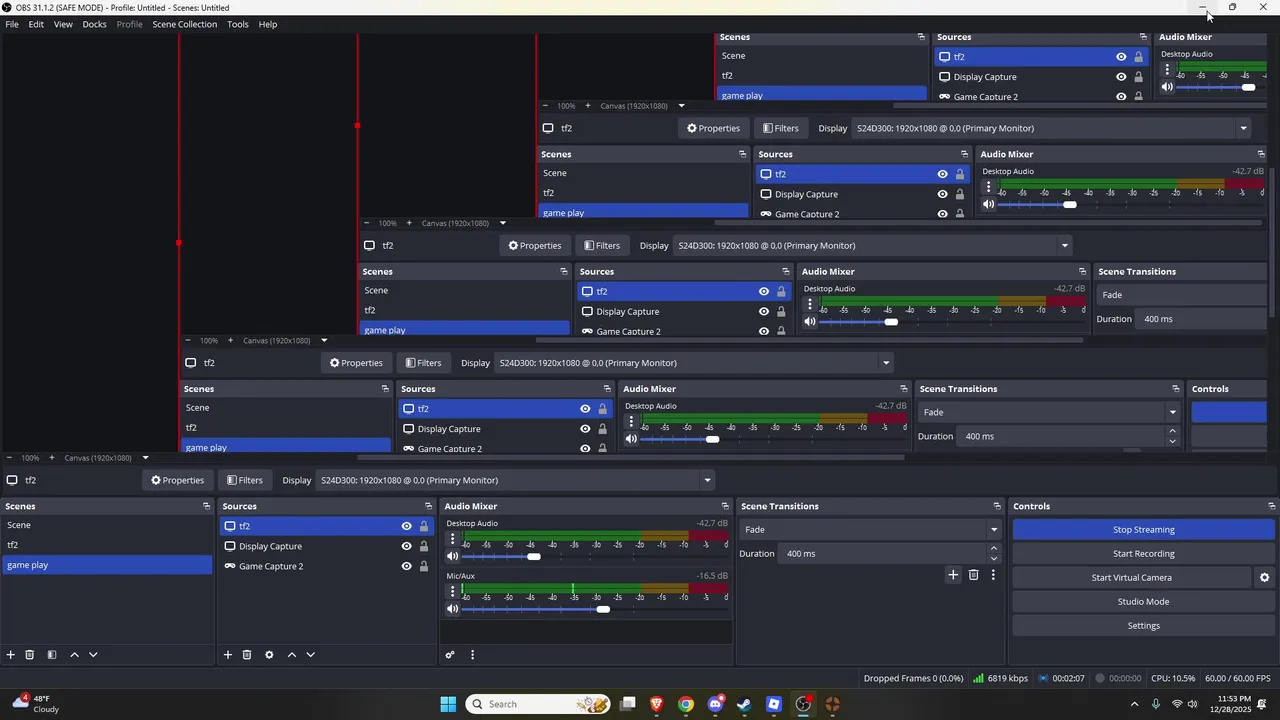Move source up in Sources dock

coord(292,655)
